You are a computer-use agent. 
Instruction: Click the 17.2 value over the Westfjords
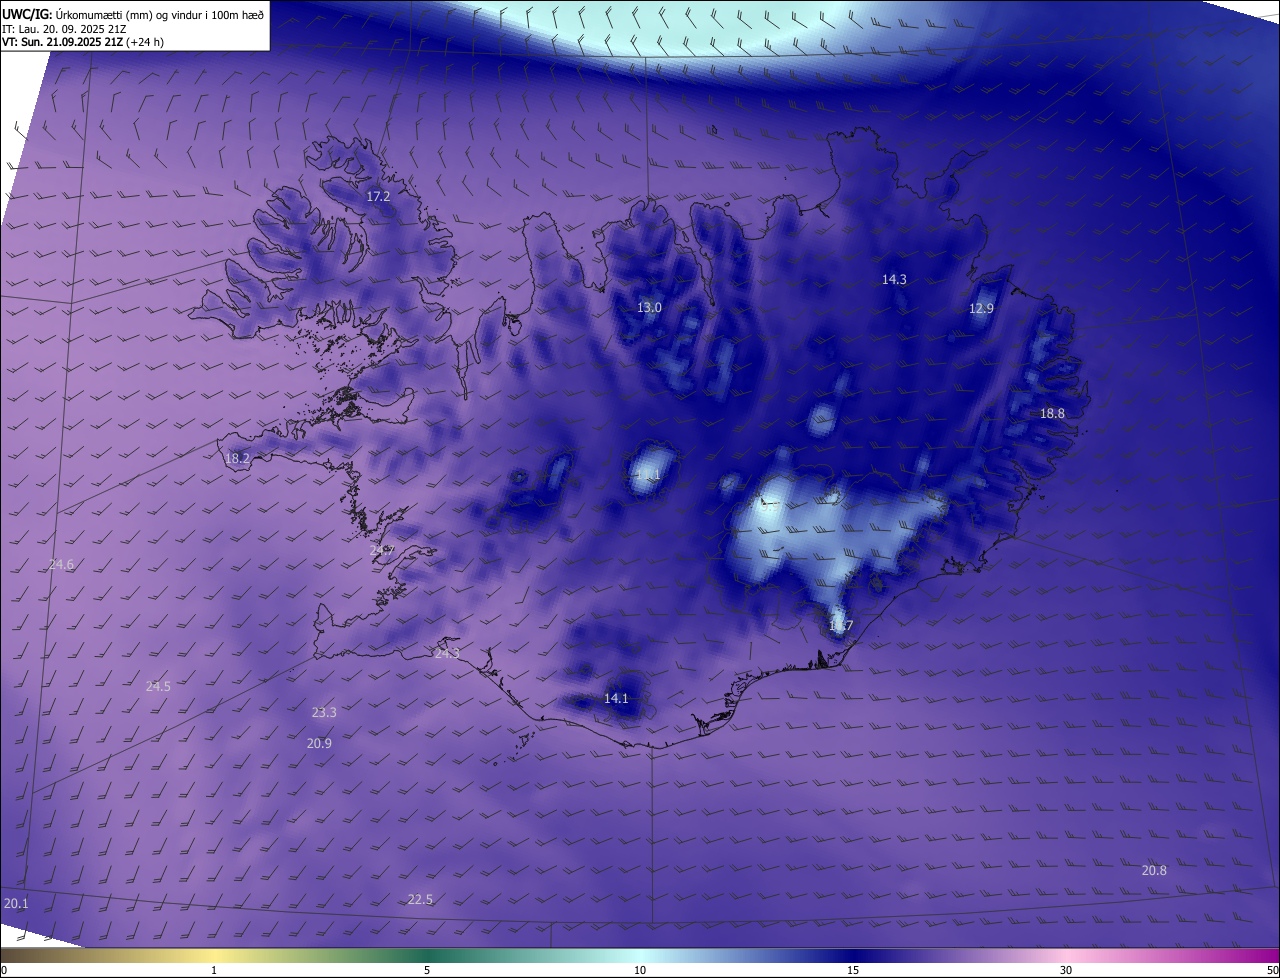(x=378, y=197)
